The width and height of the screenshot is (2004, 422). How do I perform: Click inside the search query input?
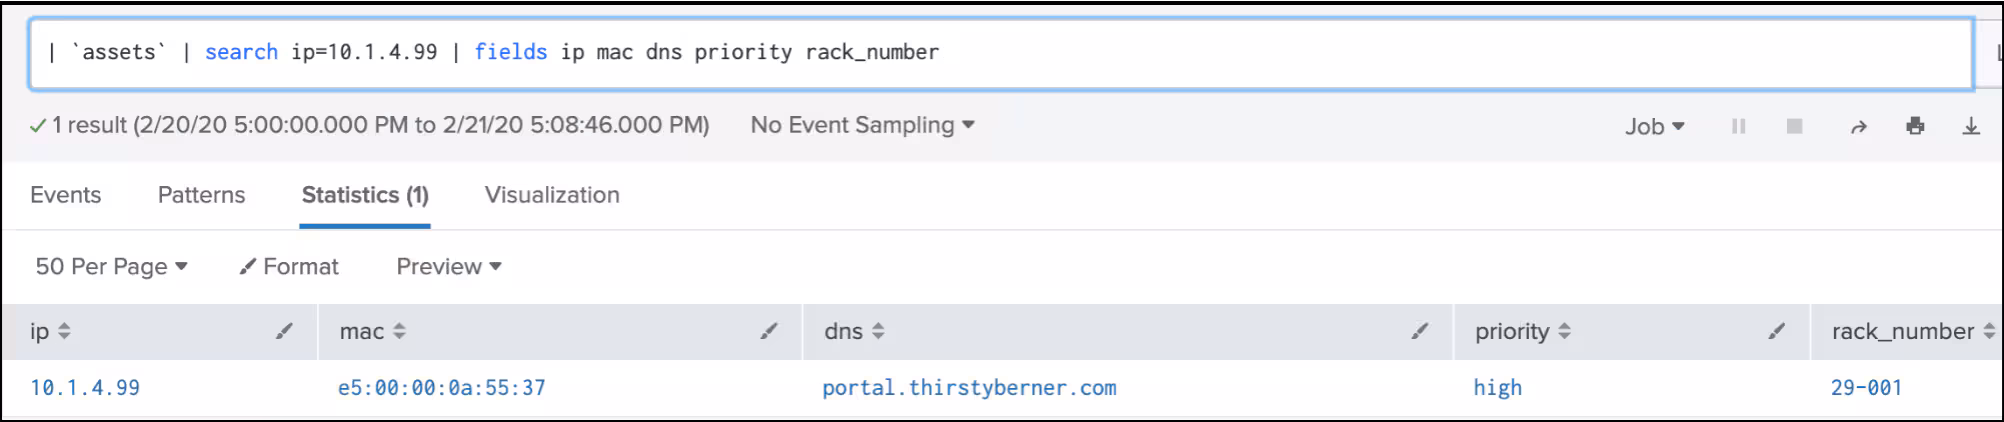[x=1400, y=52]
